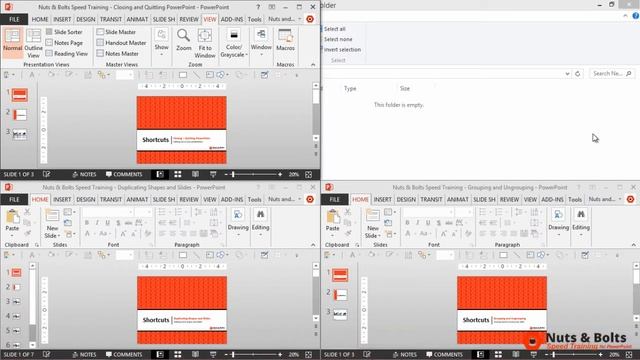640x360 pixels.
Task: Click Slide Sorter icon in bottom-right status bar
Action: 498,355
